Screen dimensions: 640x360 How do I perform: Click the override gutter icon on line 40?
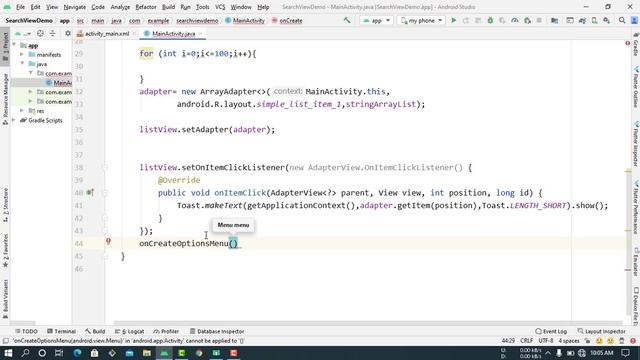point(90,192)
